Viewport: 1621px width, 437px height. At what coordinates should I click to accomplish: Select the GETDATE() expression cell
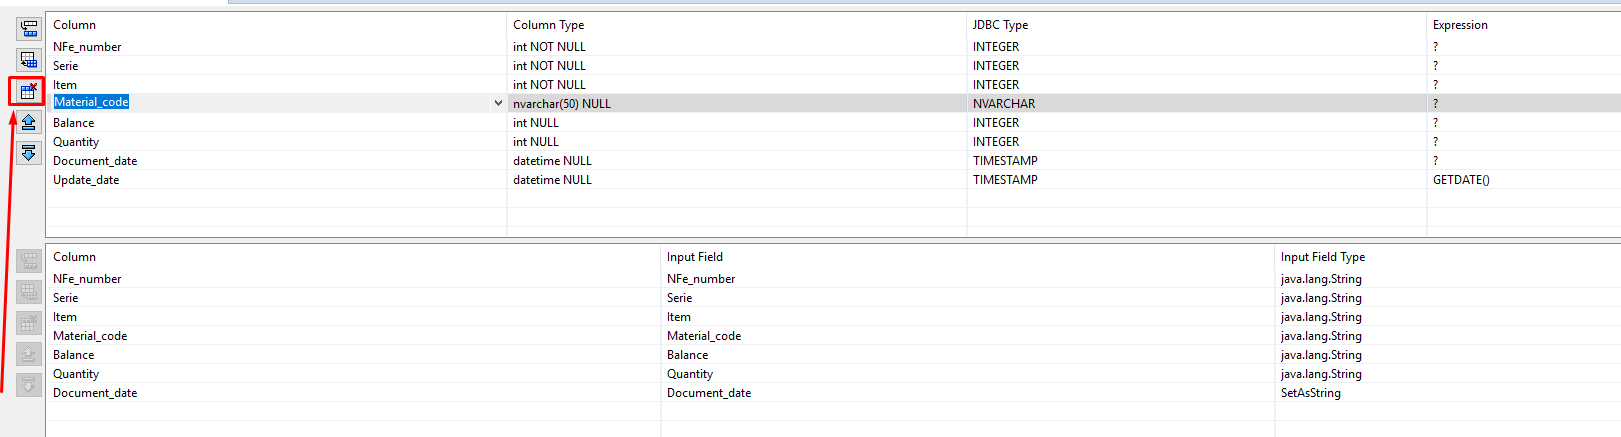[1461, 180]
